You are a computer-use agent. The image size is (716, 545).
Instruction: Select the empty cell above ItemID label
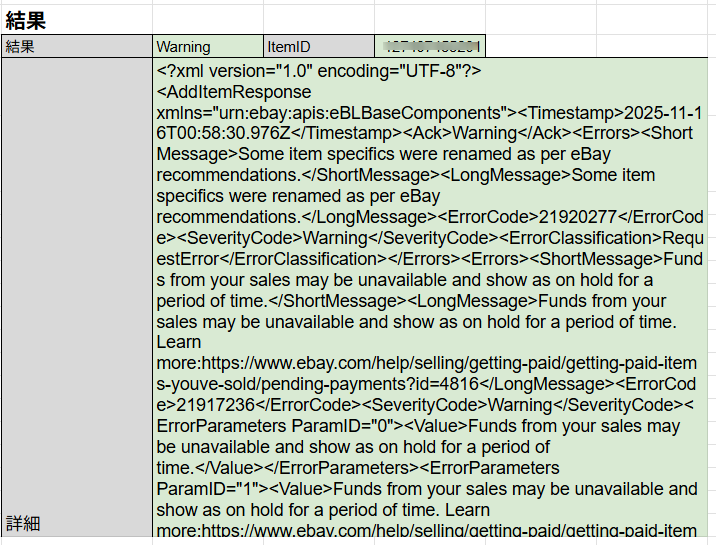click(319, 18)
